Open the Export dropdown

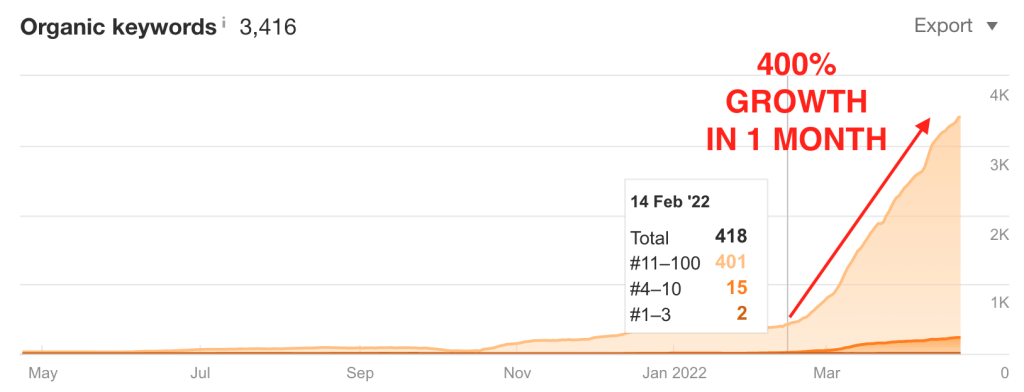point(956,27)
